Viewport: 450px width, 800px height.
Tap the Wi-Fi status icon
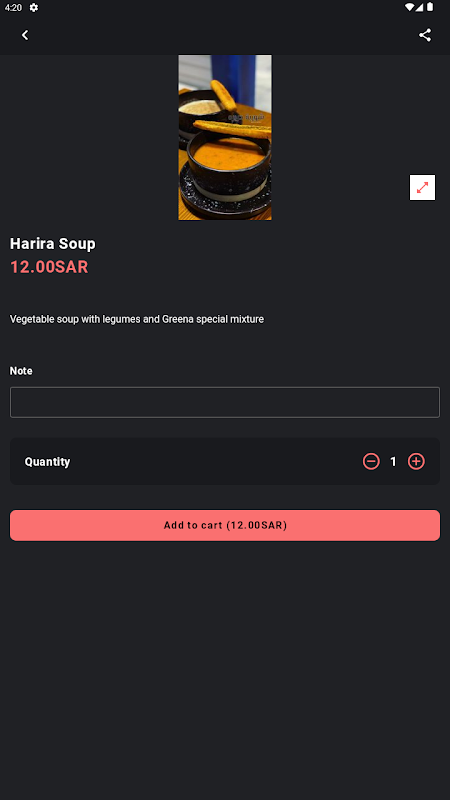coord(409,8)
